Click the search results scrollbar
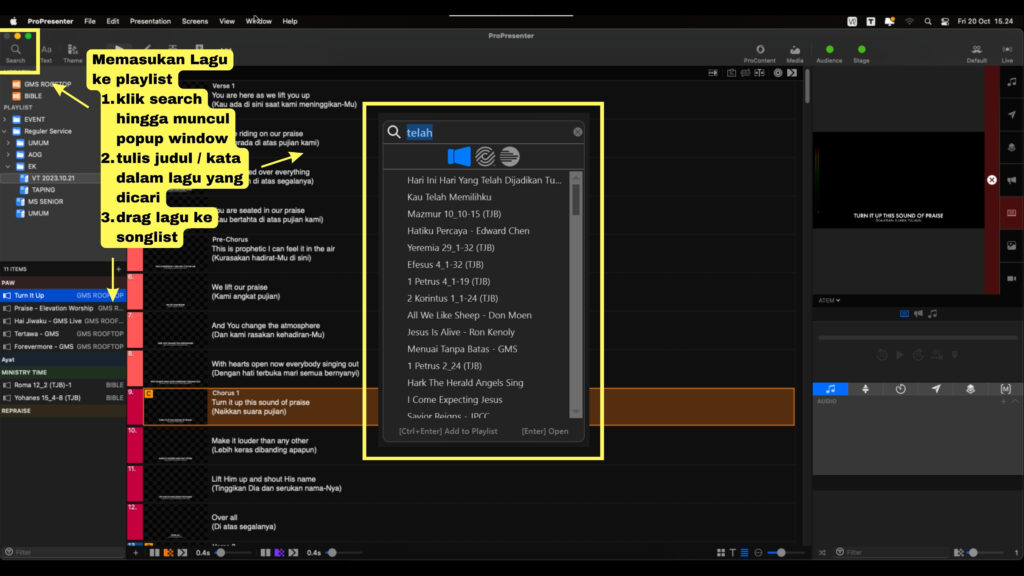1024x576 pixels. (x=575, y=294)
